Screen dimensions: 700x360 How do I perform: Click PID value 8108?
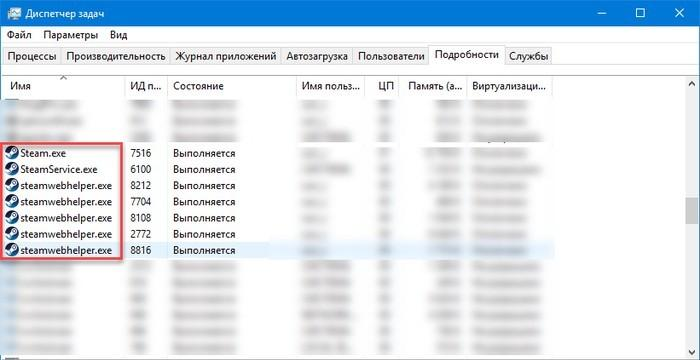(x=141, y=218)
